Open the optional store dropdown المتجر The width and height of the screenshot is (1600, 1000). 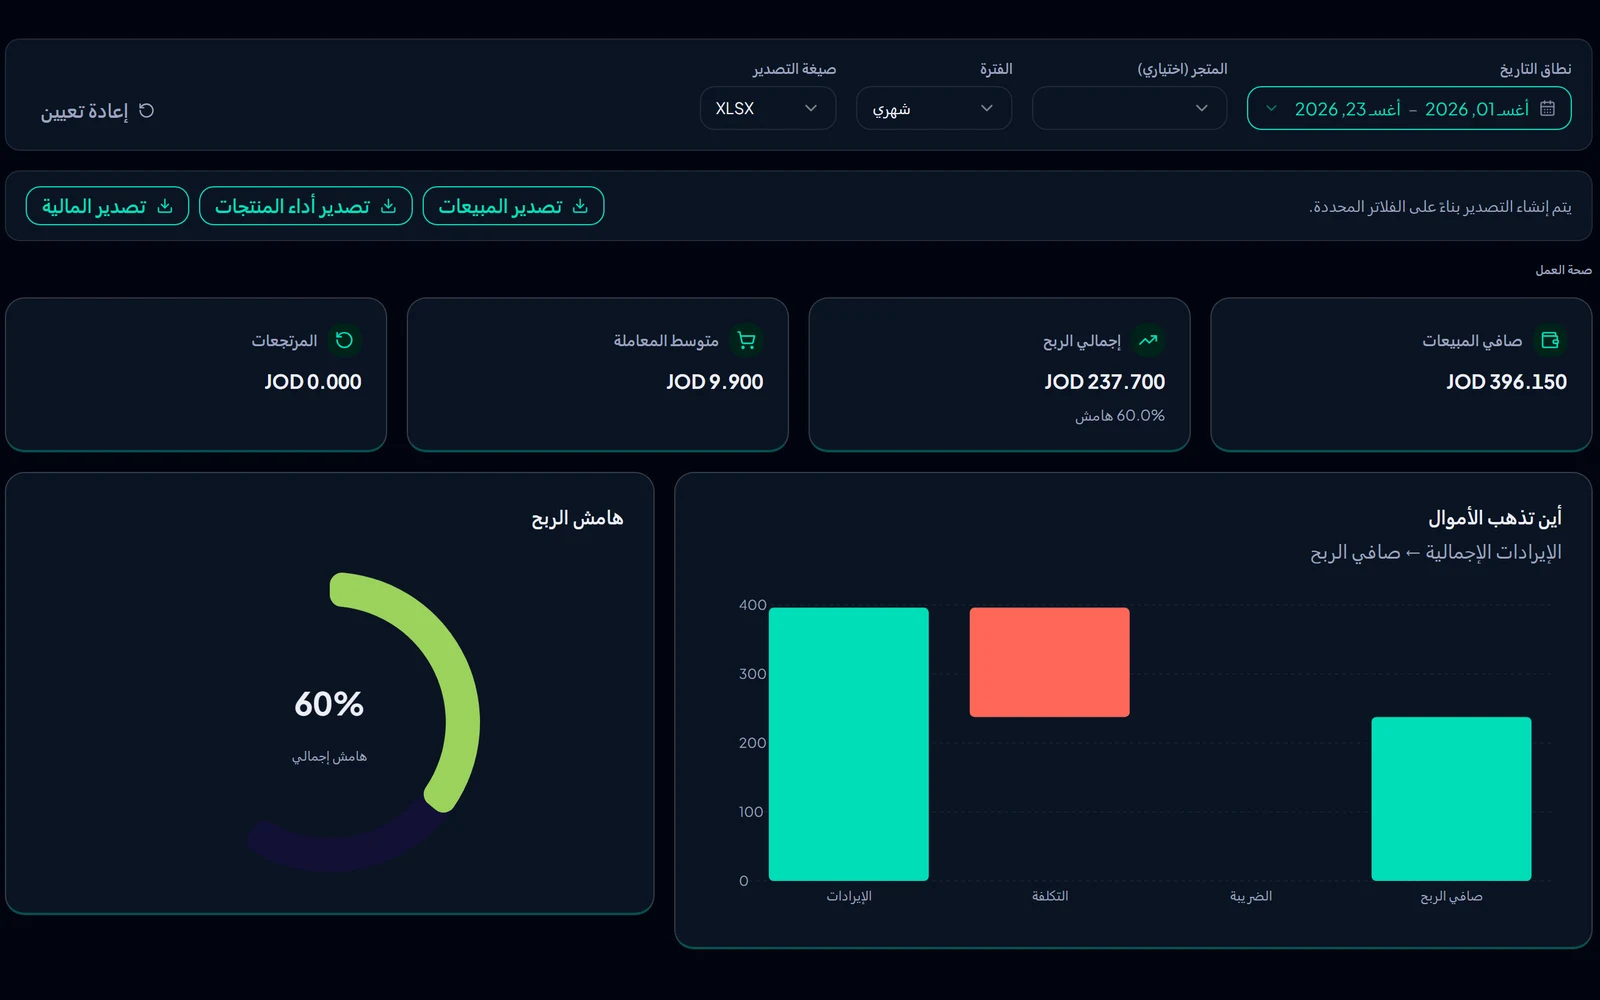point(1129,108)
